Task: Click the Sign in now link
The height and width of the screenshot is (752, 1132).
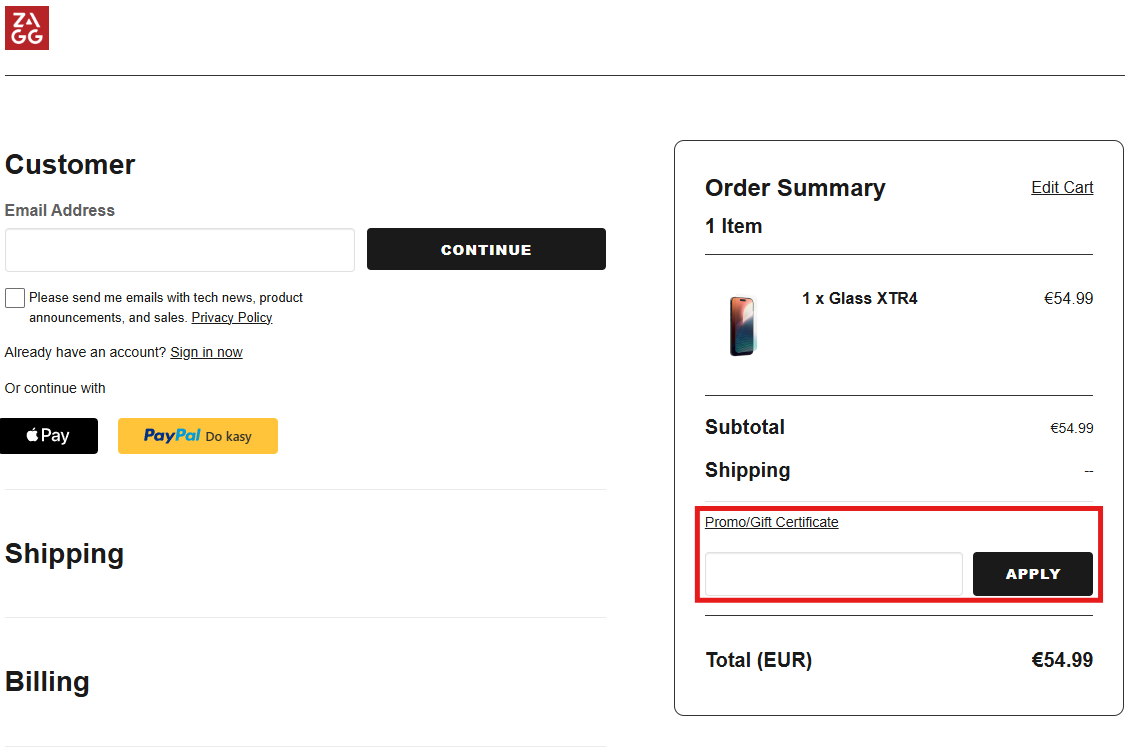Action: 206,352
